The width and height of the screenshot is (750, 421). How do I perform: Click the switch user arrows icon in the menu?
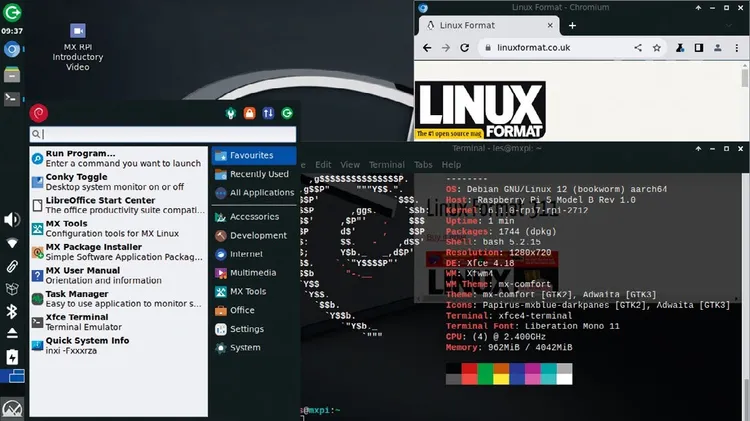268,113
